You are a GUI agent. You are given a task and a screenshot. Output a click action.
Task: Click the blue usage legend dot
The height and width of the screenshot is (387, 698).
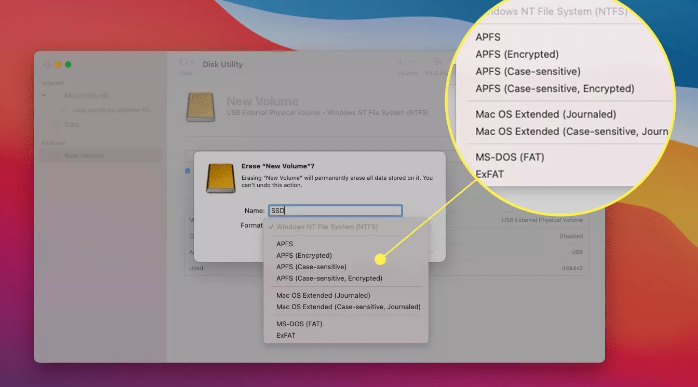coord(187,171)
